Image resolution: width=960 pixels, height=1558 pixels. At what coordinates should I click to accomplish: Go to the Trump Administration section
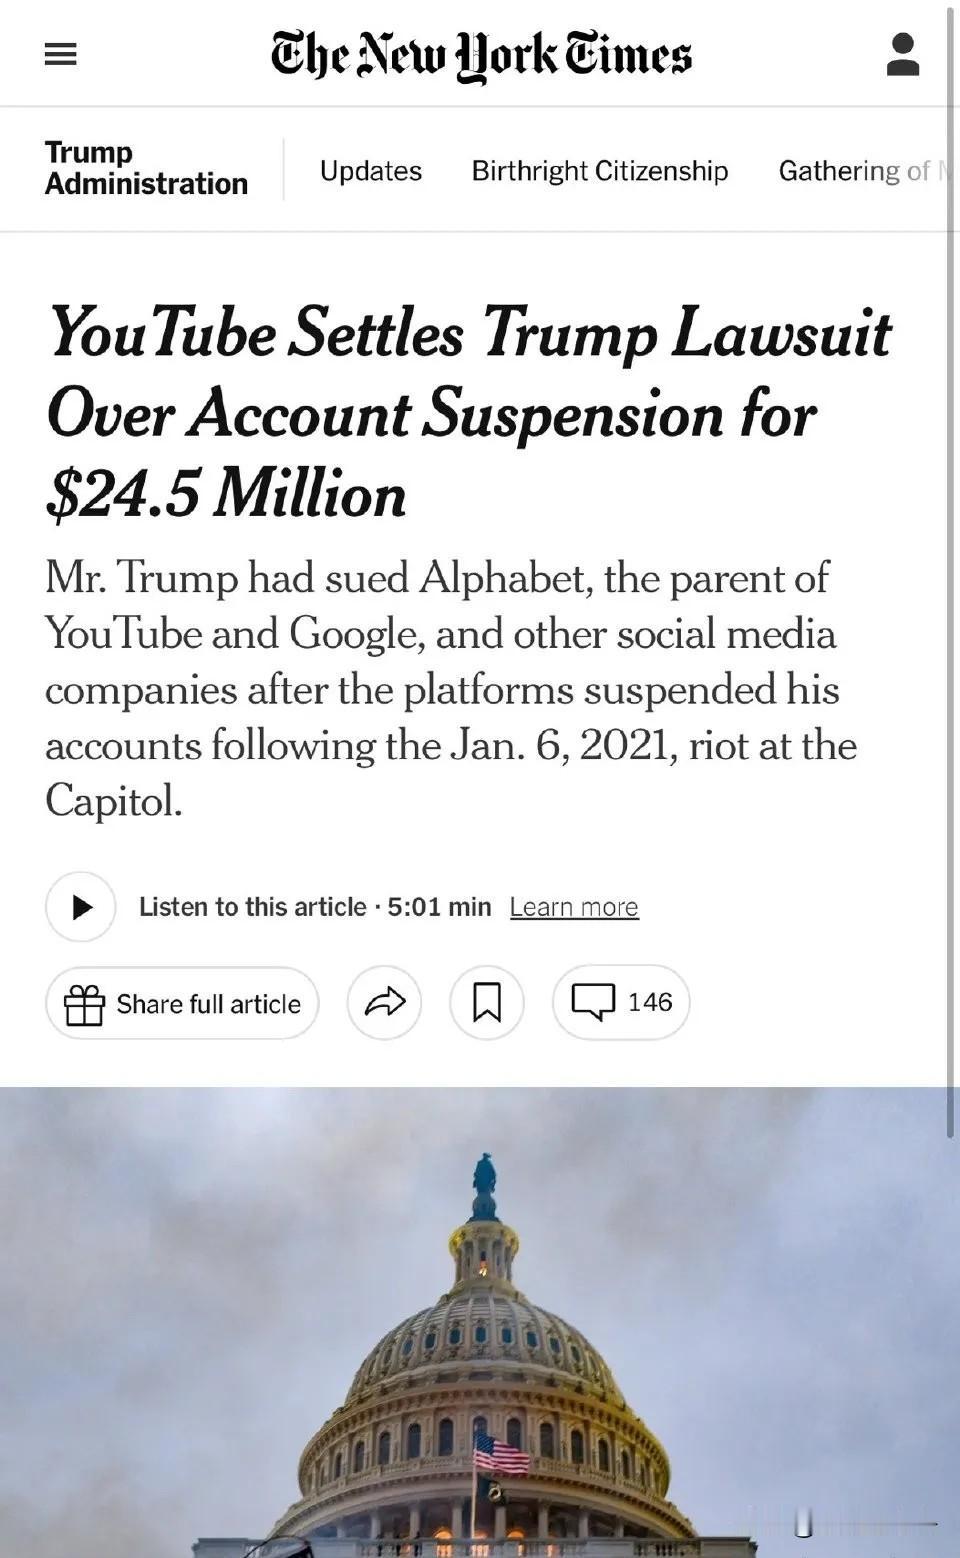pyautogui.click(x=146, y=168)
